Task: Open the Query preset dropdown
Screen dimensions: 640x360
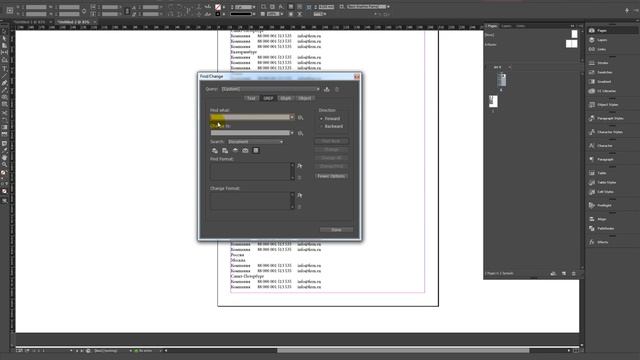Action: coord(271,89)
